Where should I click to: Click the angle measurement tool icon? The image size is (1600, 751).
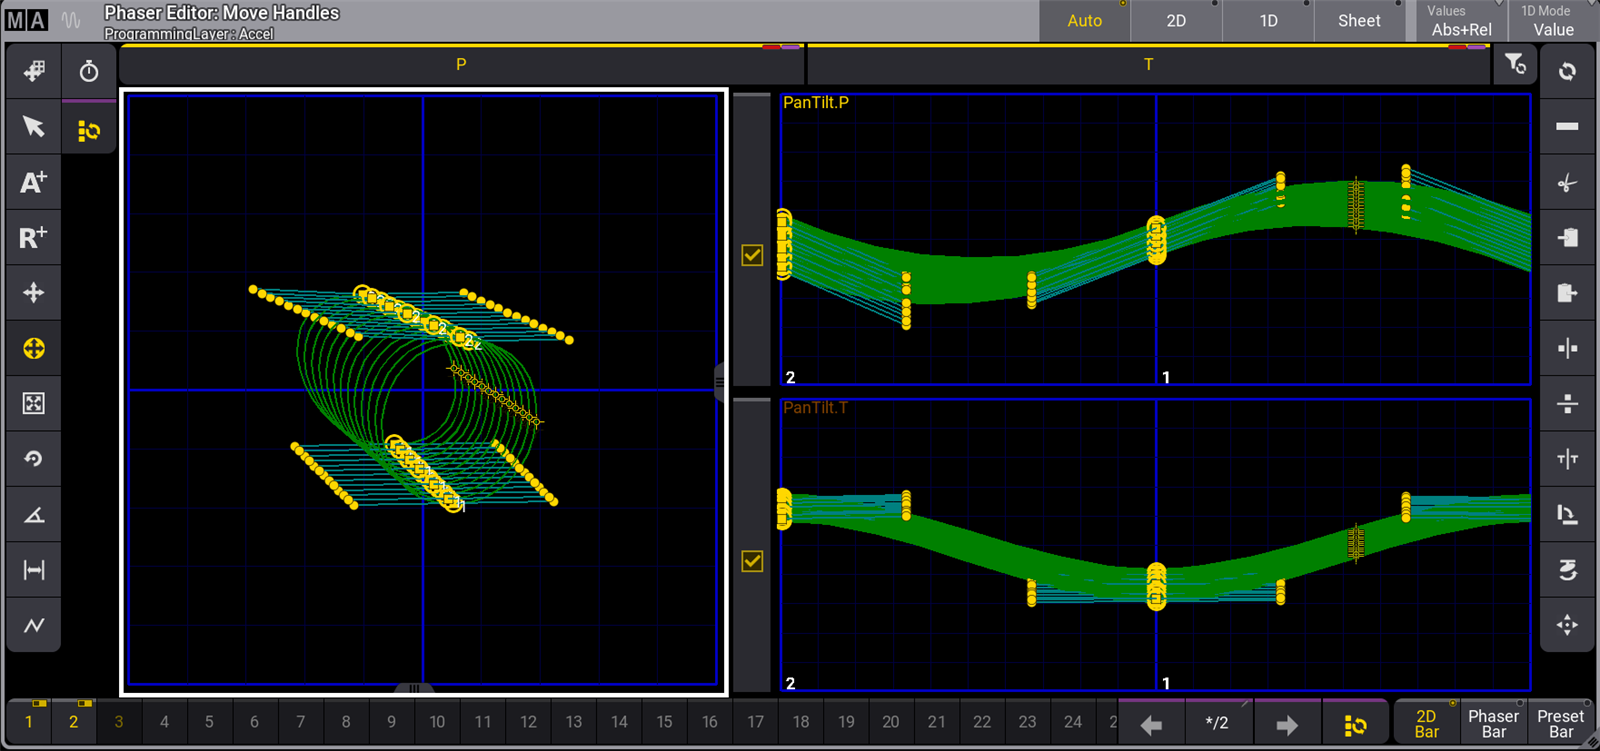tap(33, 515)
